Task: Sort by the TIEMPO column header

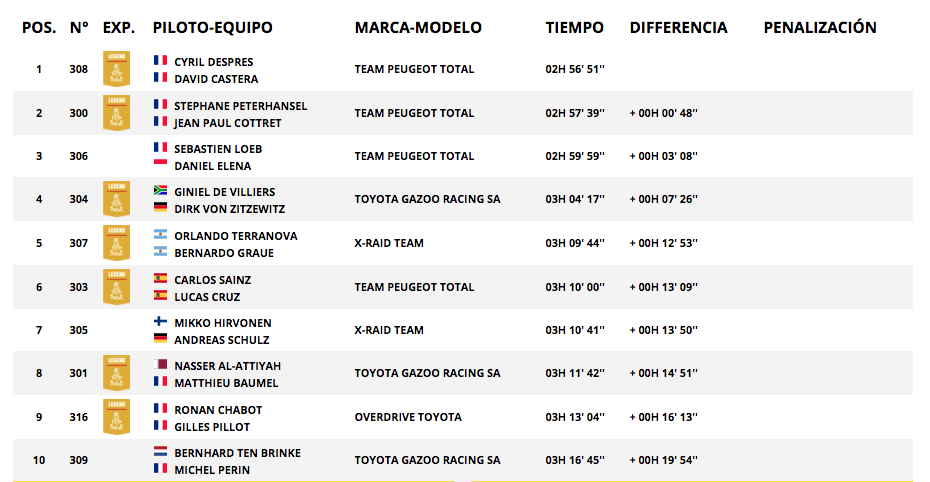Action: coord(574,27)
